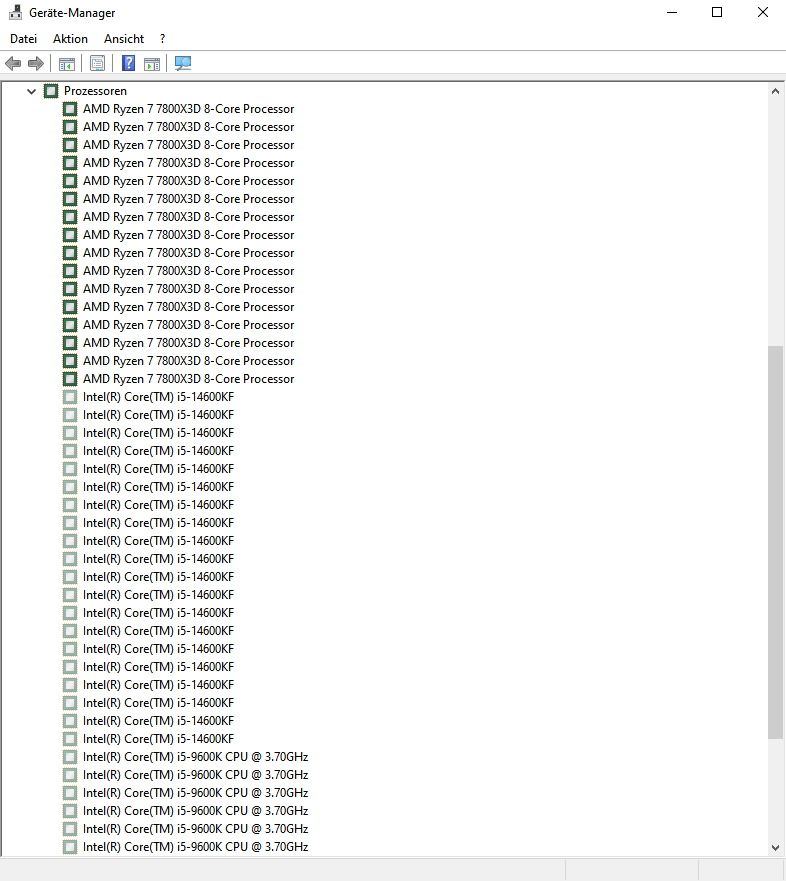786x881 pixels.
Task: Toggle the action pane show/hide icon
Action: tap(152, 63)
